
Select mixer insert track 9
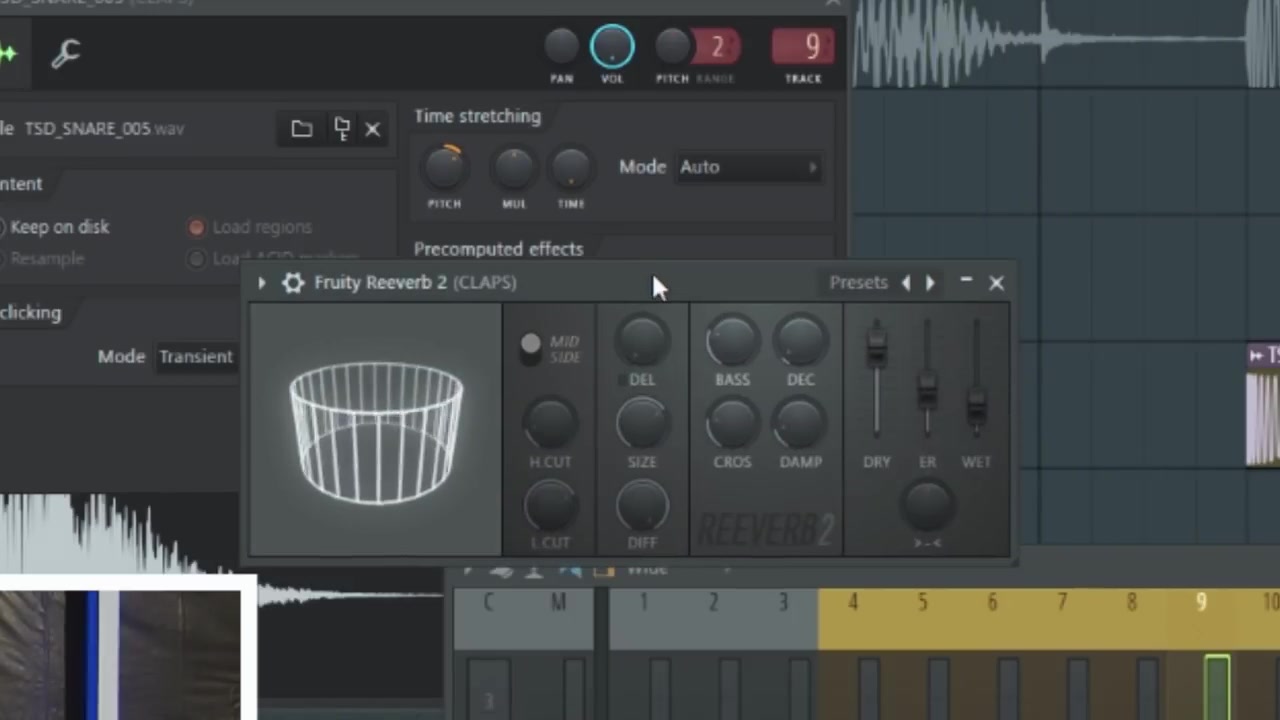(1201, 603)
